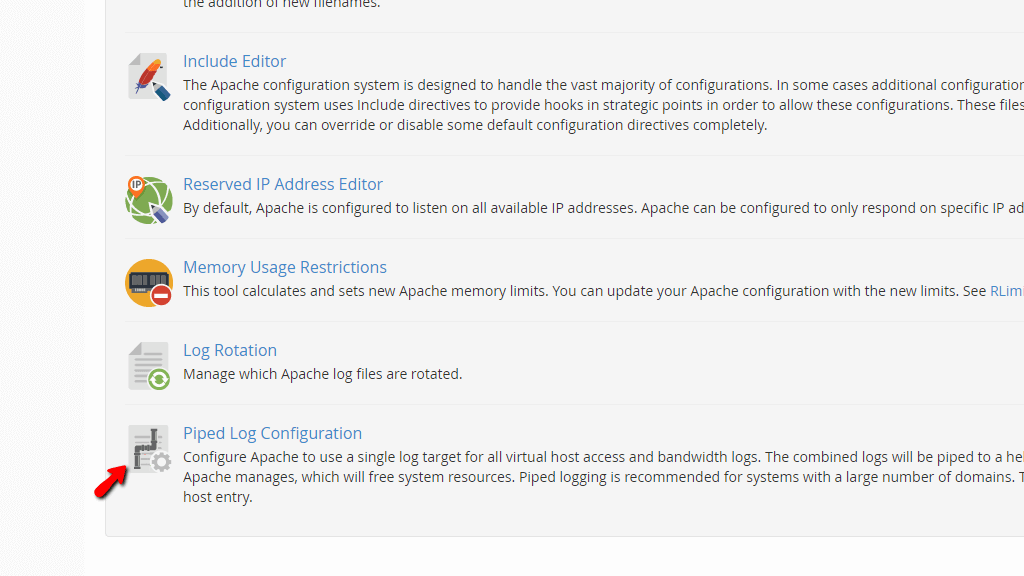The width and height of the screenshot is (1024, 576).
Task: Follow the RLimit link in memory description
Action: coord(1006,291)
